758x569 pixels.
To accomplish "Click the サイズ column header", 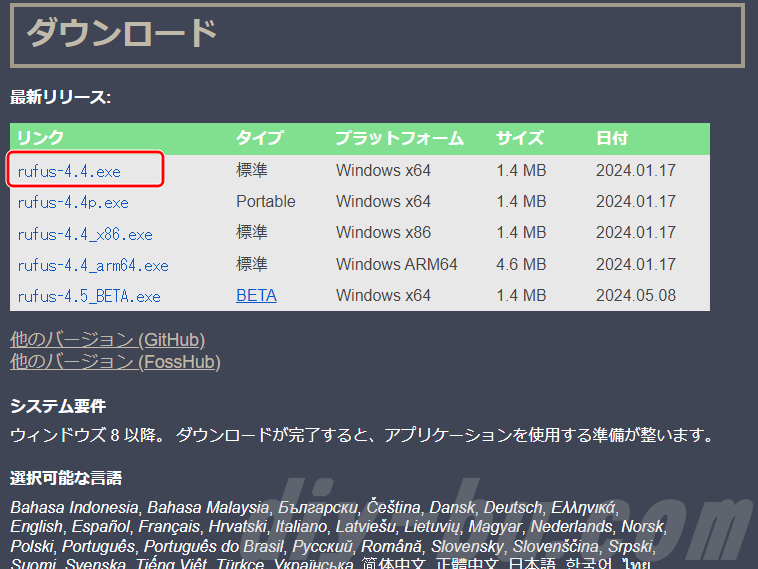I will click(x=520, y=138).
